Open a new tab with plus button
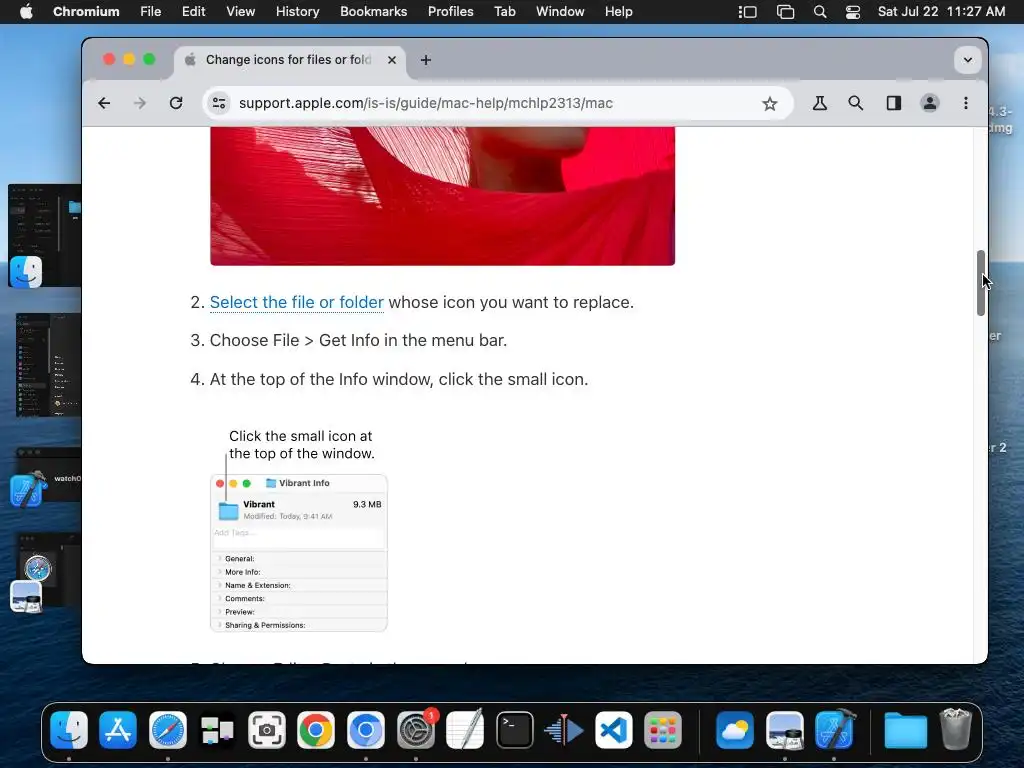 426,60
